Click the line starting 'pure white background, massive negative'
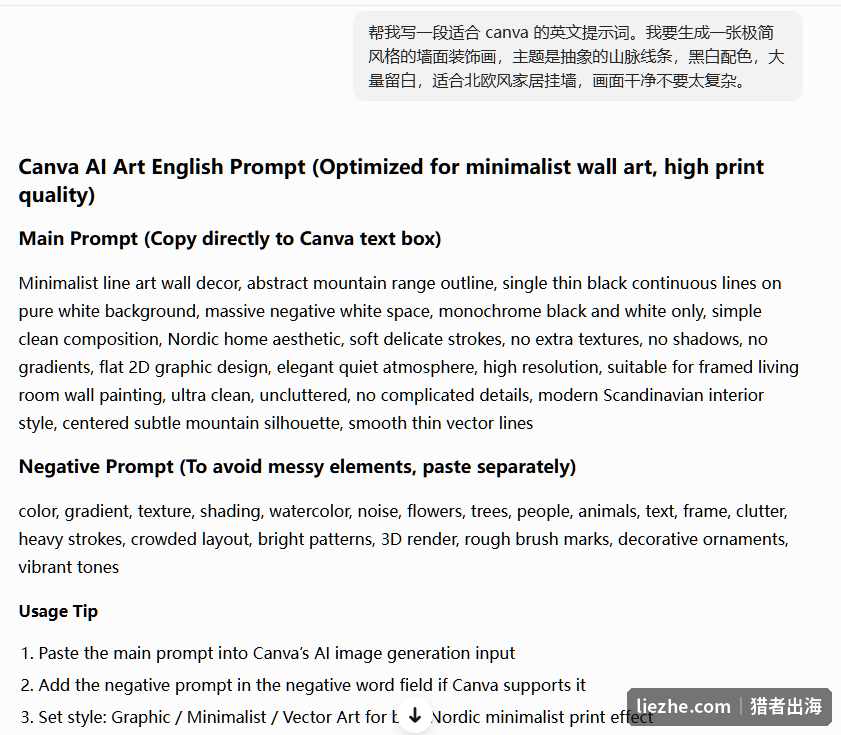 tap(390, 311)
